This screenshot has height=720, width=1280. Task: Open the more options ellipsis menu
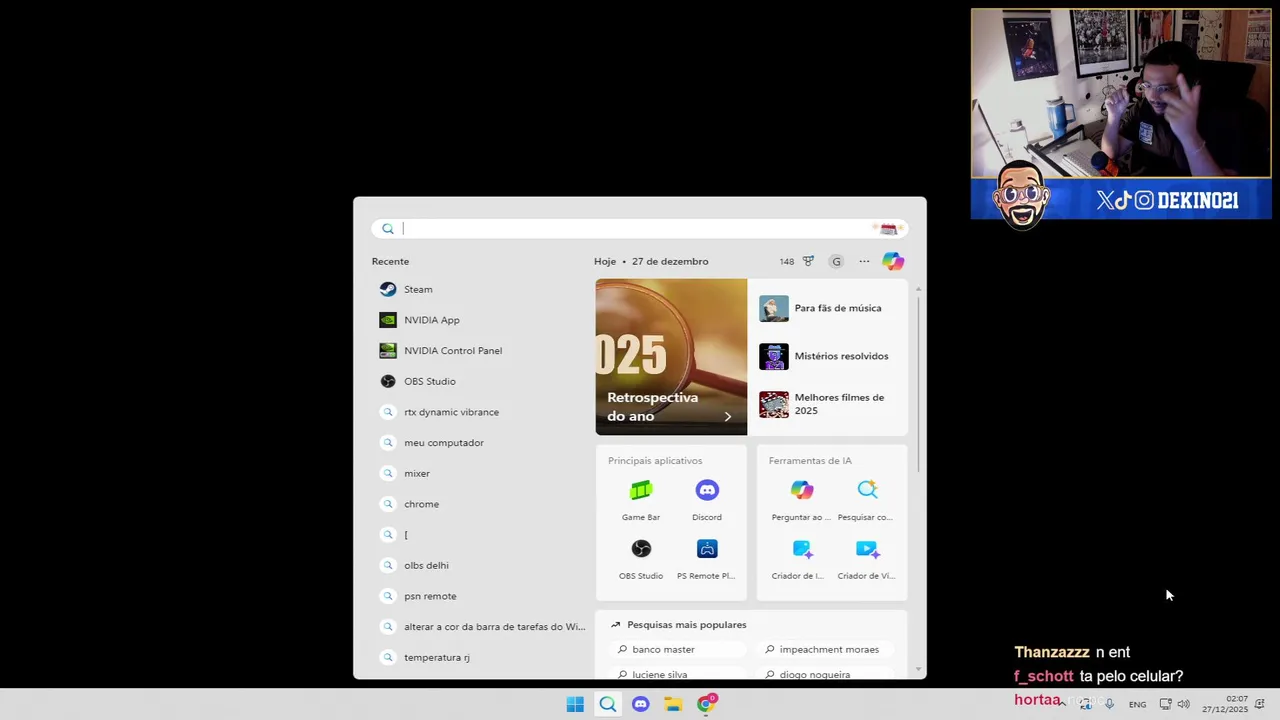click(864, 261)
